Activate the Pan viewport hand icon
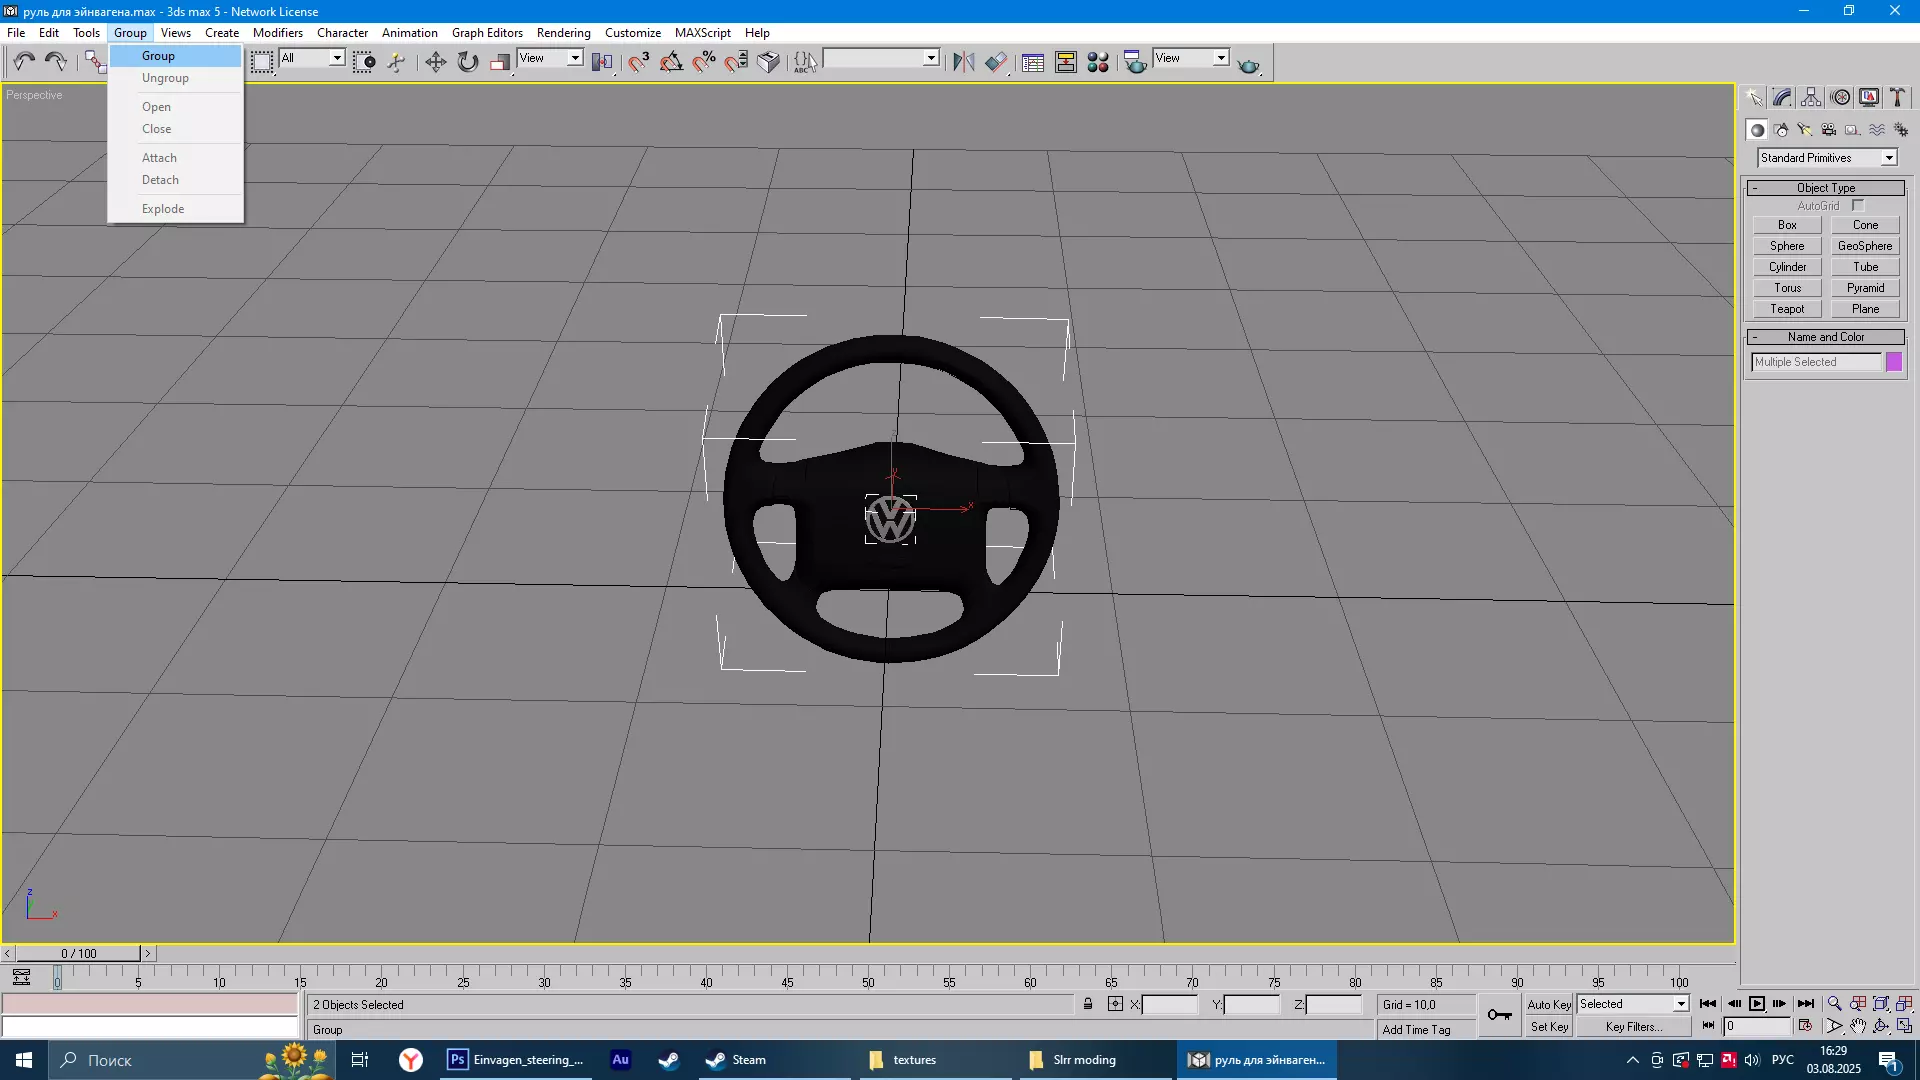1920x1080 pixels. pyautogui.click(x=1858, y=1026)
